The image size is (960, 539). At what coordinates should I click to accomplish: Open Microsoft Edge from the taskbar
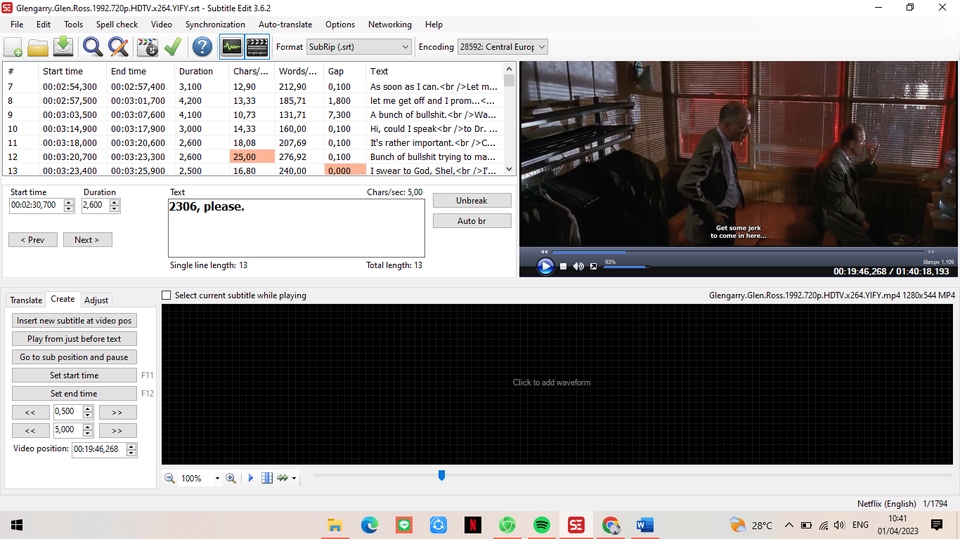(x=369, y=525)
